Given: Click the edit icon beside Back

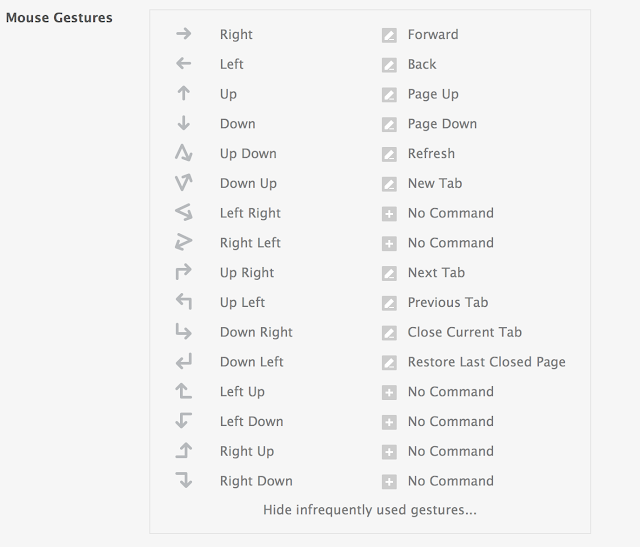Looking at the screenshot, I should pos(389,65).
